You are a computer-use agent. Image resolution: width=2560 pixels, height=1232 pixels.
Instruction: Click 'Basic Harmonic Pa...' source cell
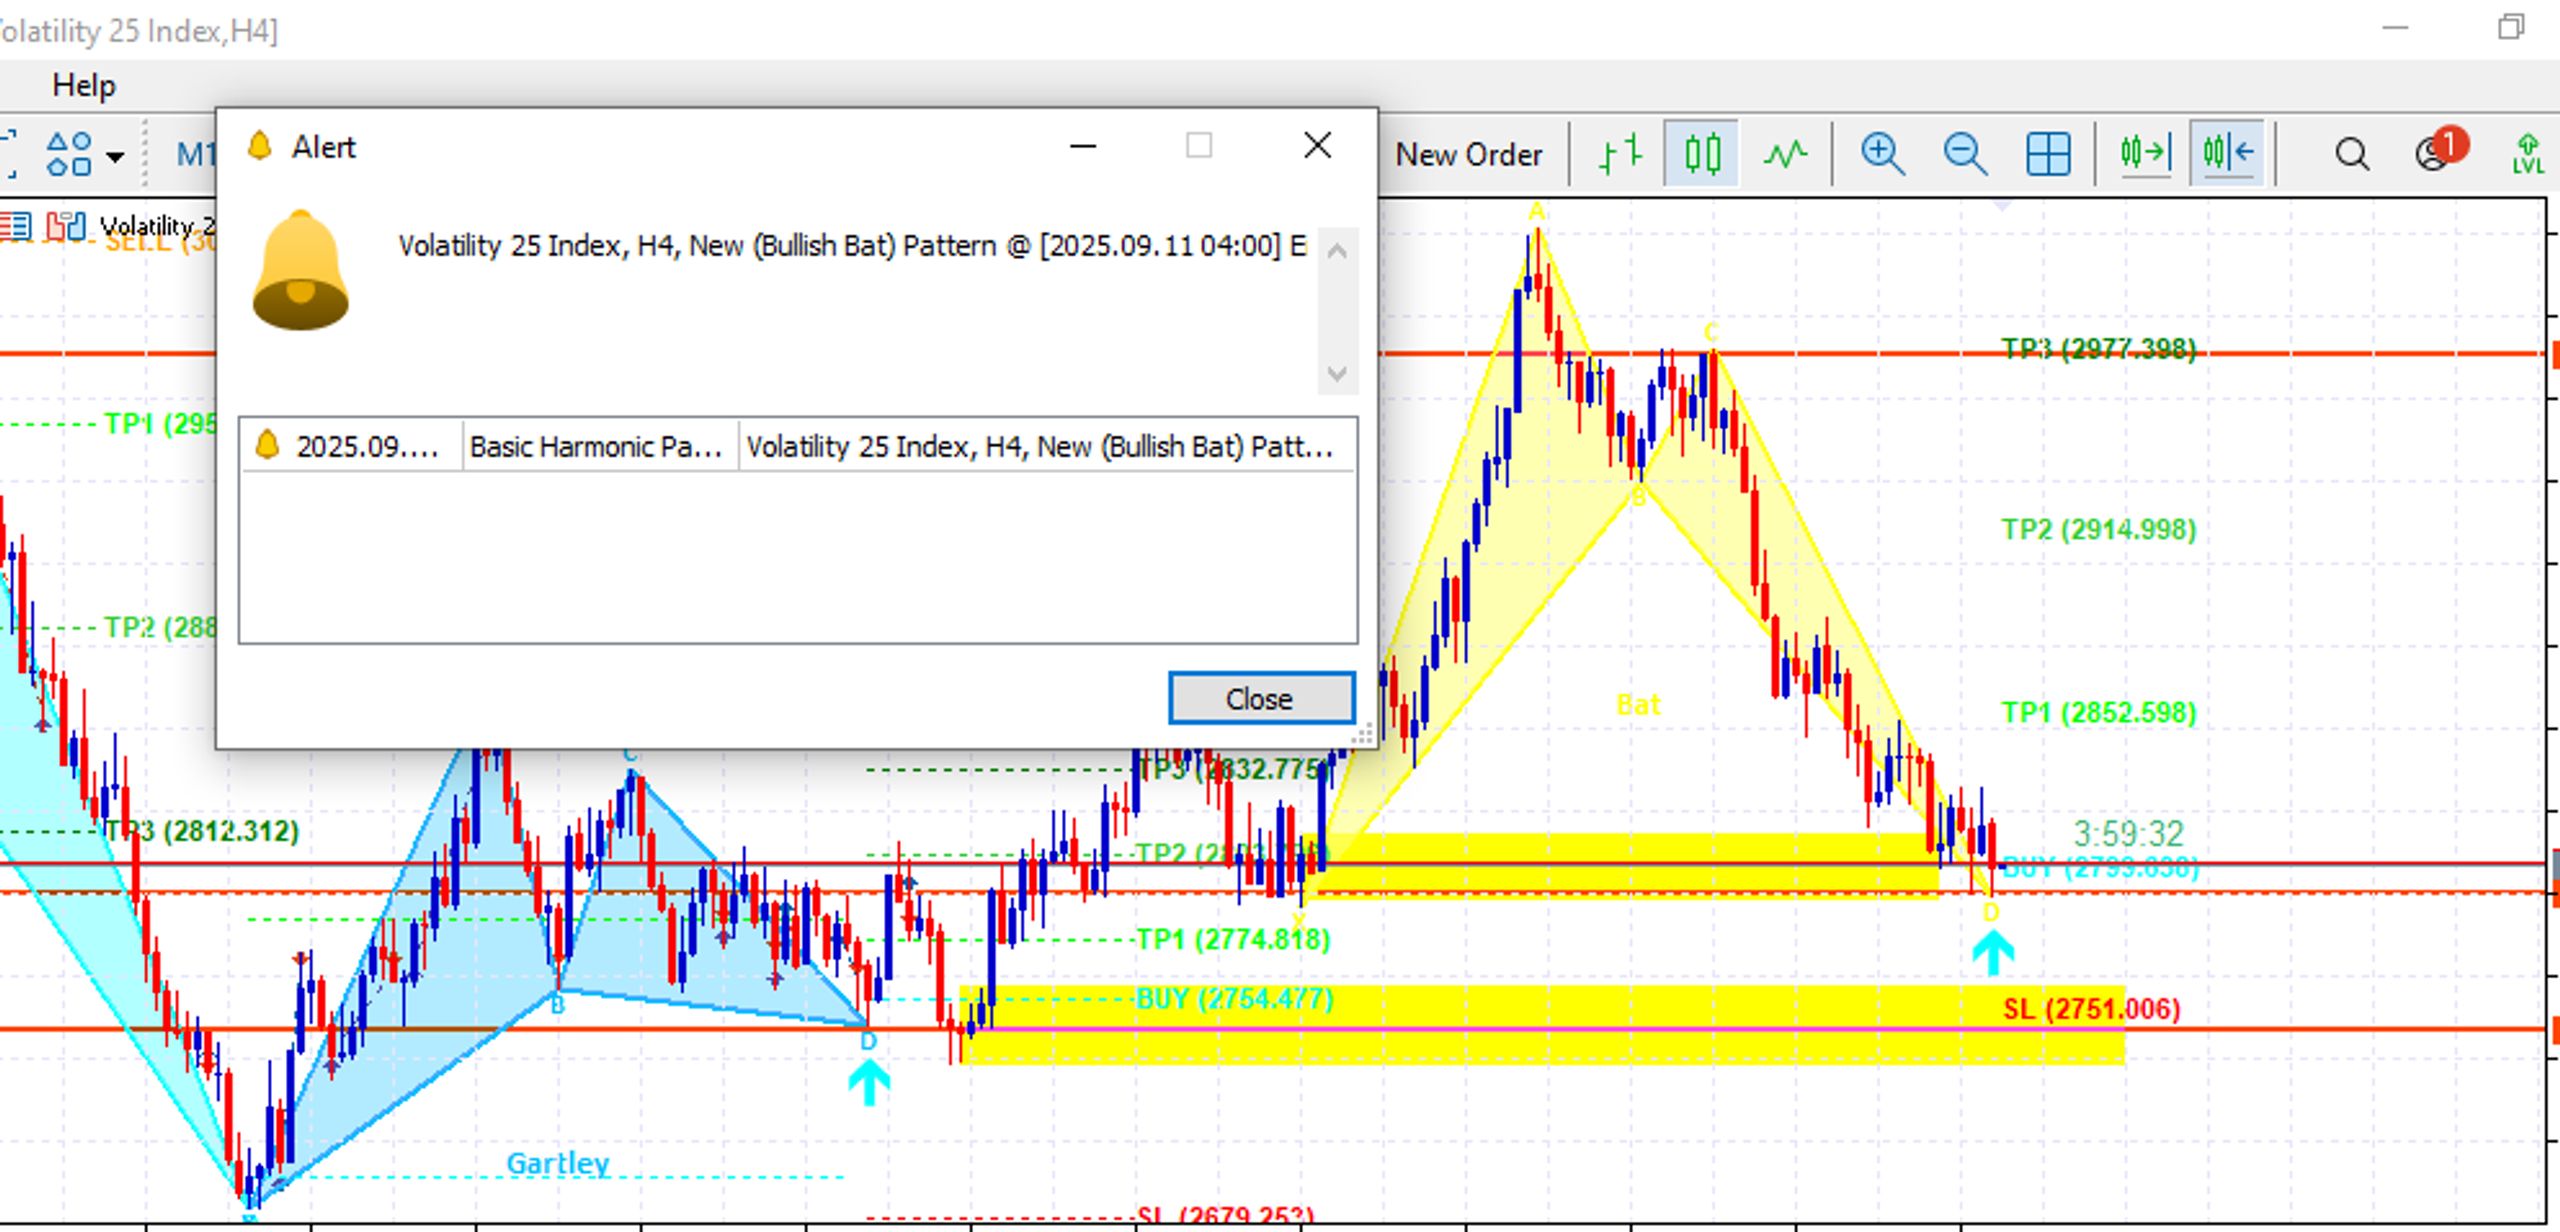(597, 446)
